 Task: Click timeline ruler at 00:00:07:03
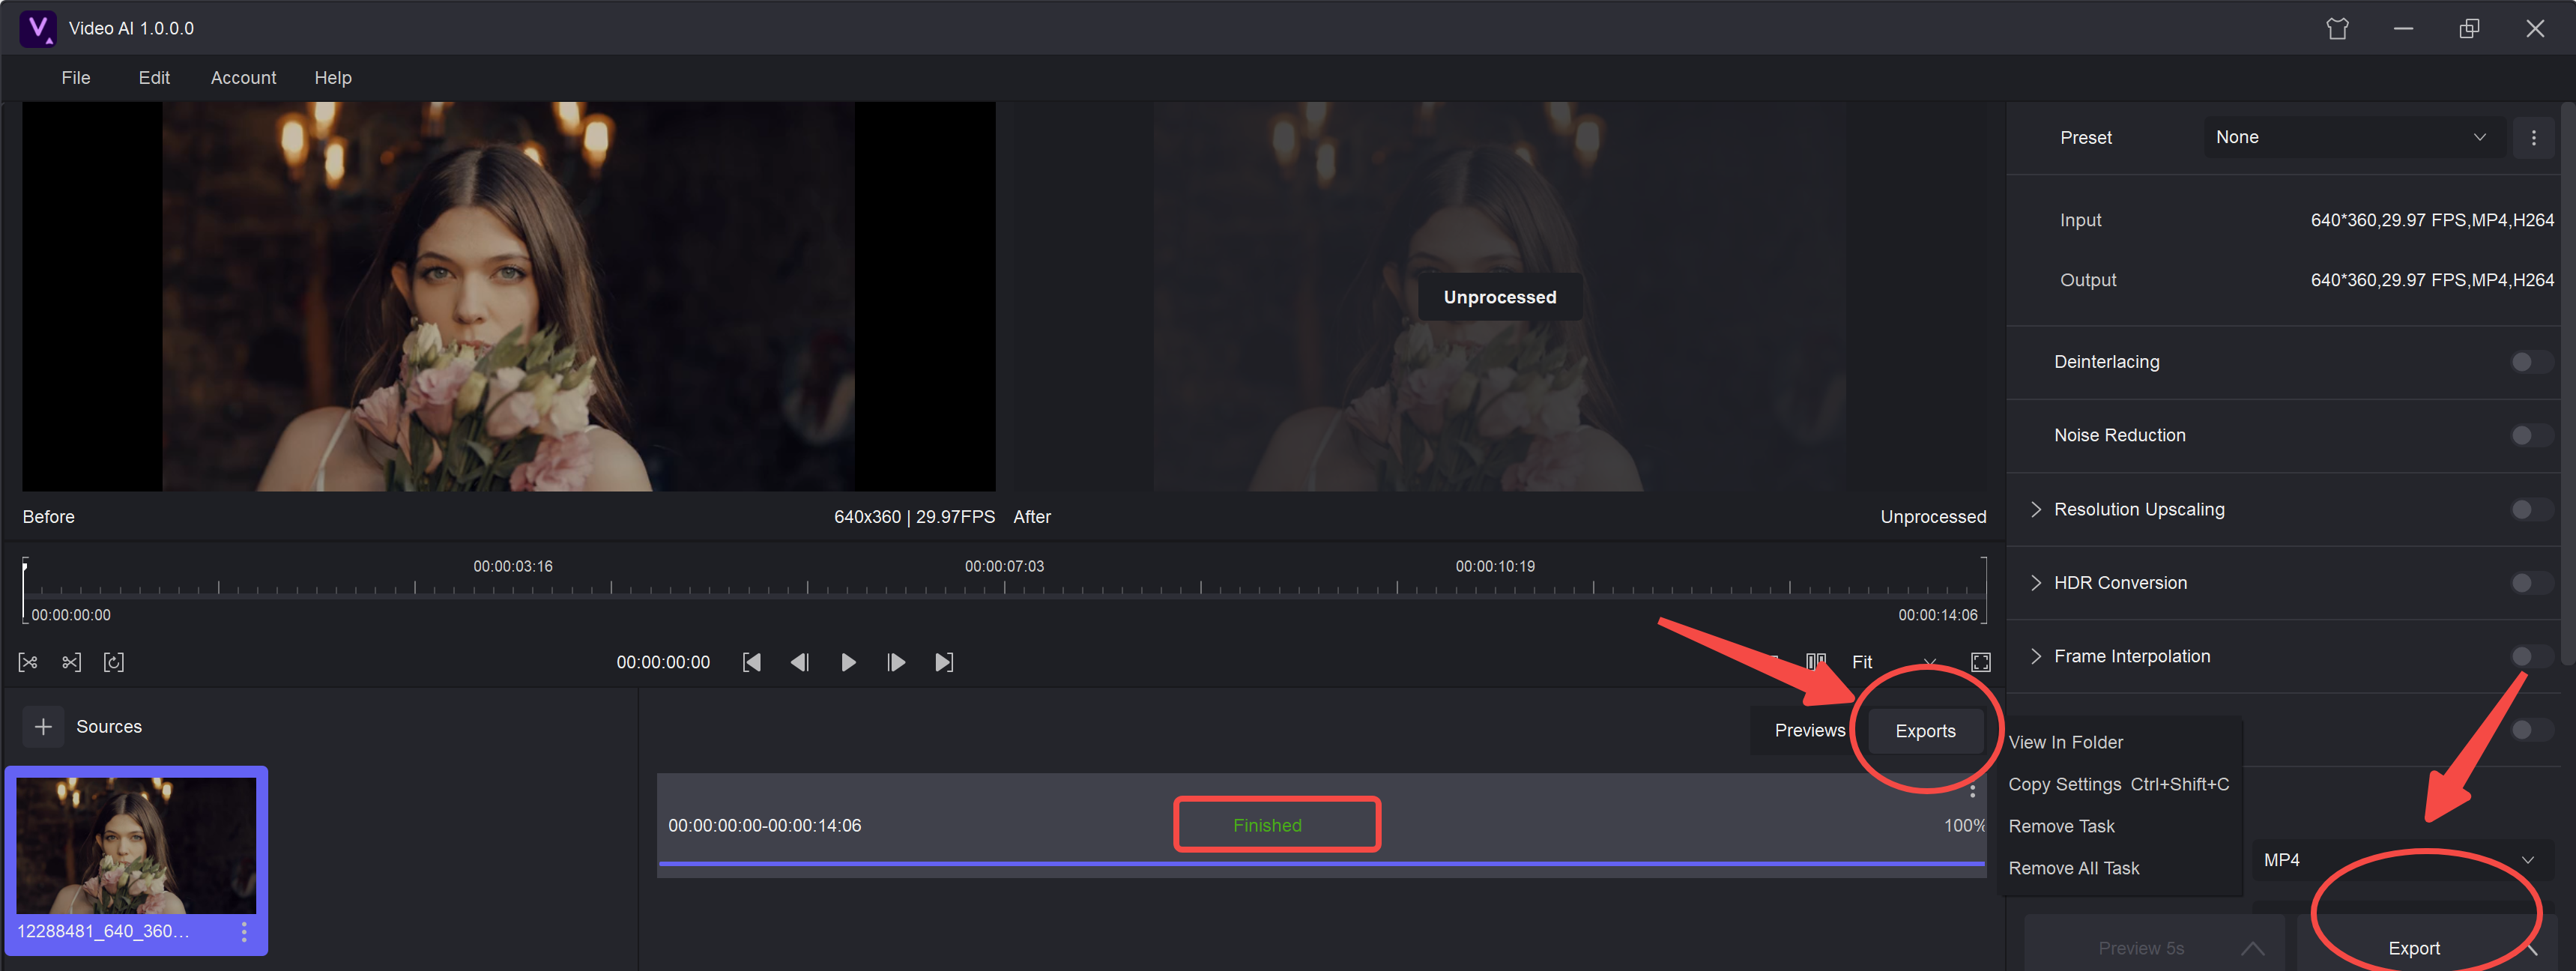click(1004, 566)
